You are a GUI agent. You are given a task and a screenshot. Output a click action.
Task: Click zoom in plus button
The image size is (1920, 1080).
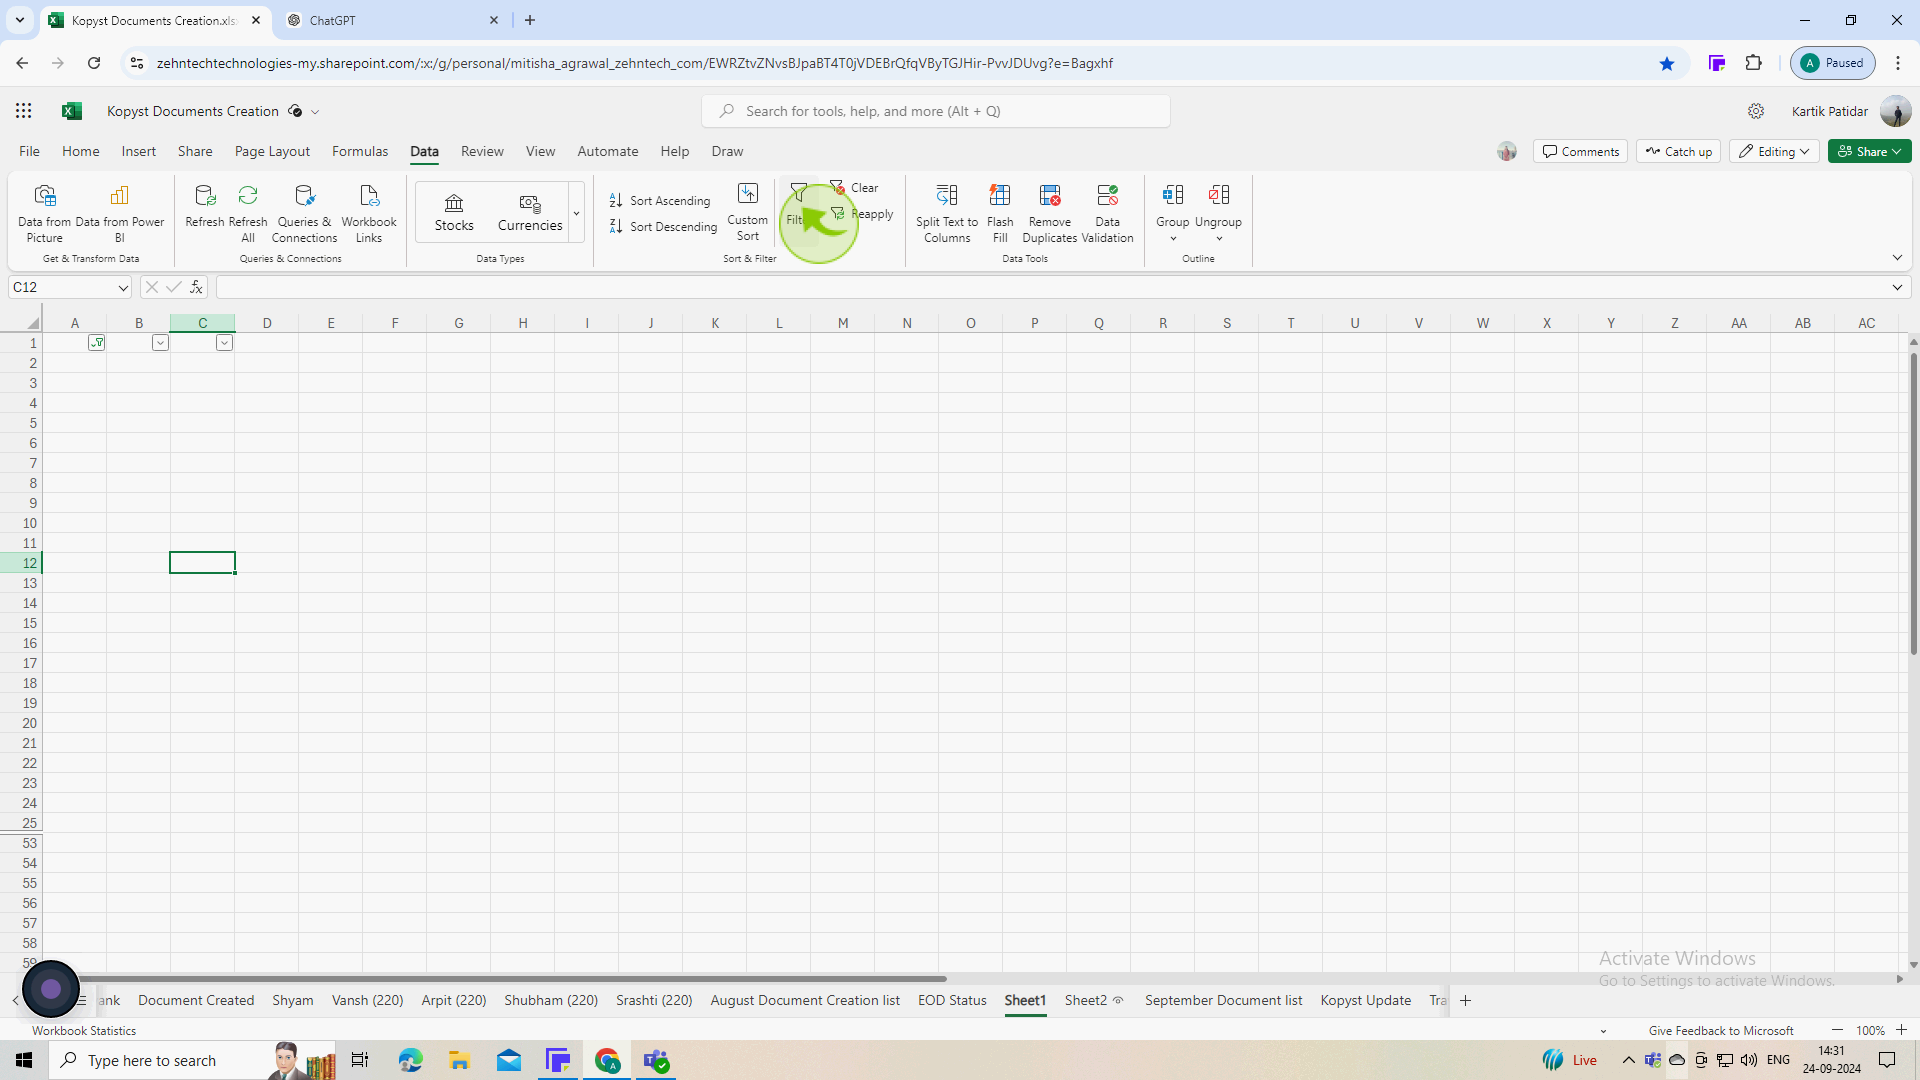1901,1030
